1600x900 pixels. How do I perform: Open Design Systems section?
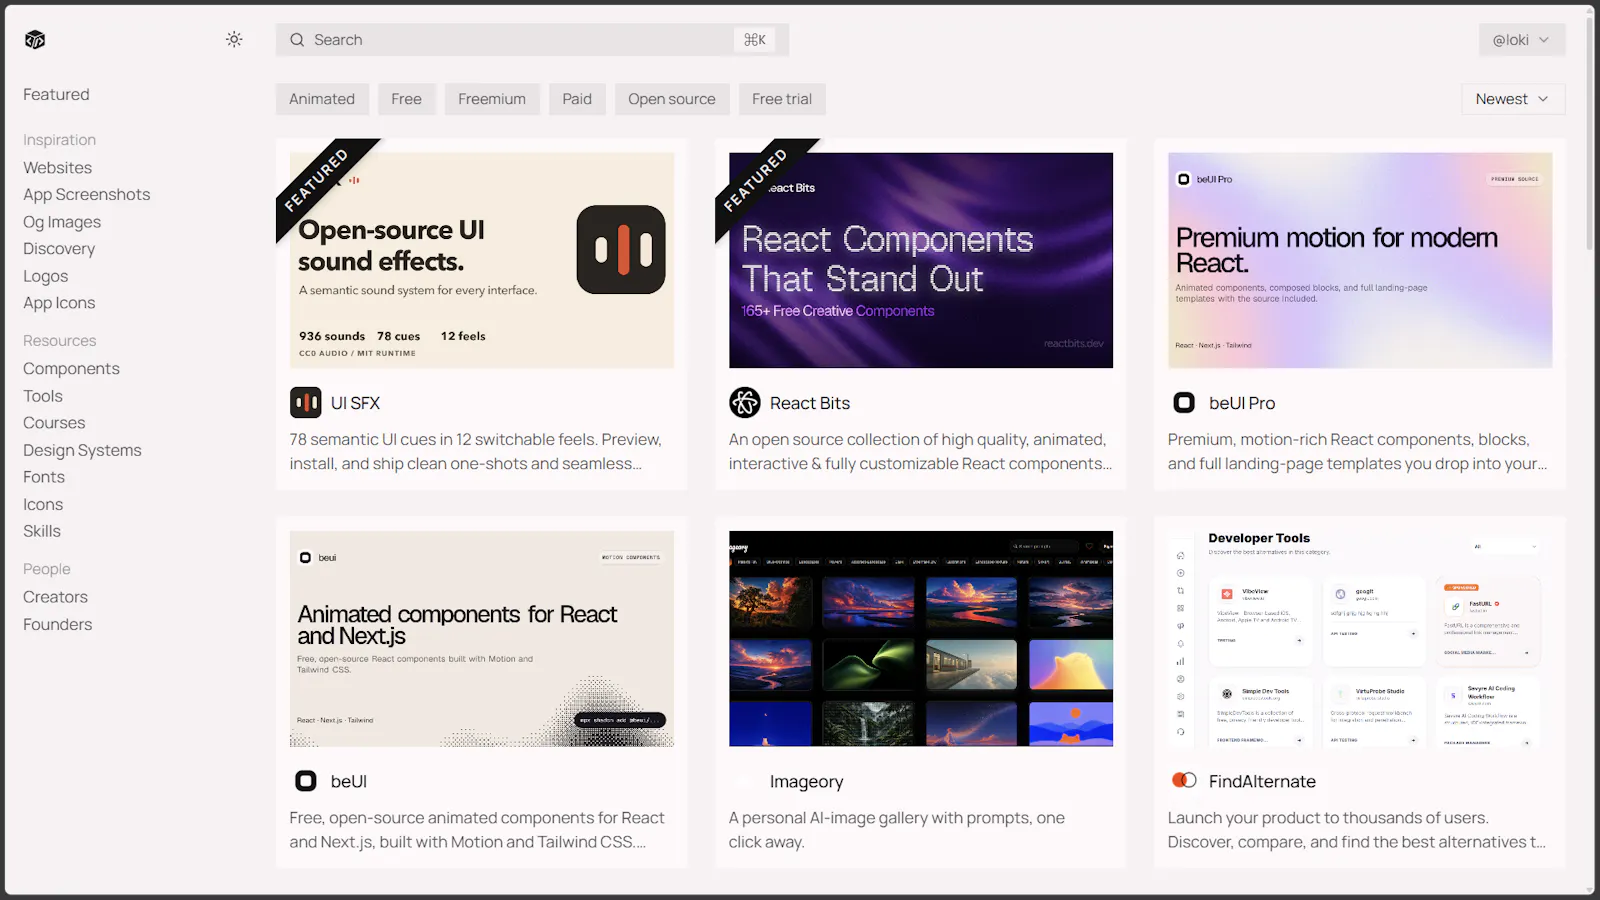[x=82, y=450]
